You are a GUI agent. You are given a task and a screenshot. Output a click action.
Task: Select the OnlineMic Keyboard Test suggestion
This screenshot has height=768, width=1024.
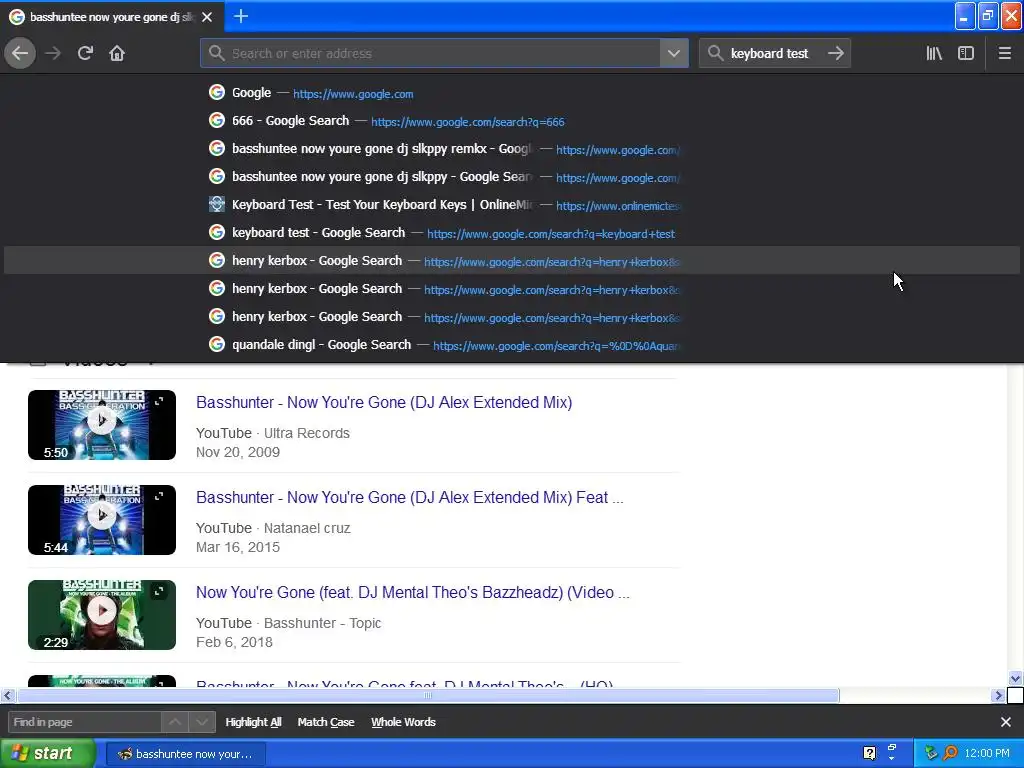[x=512, y=205]
